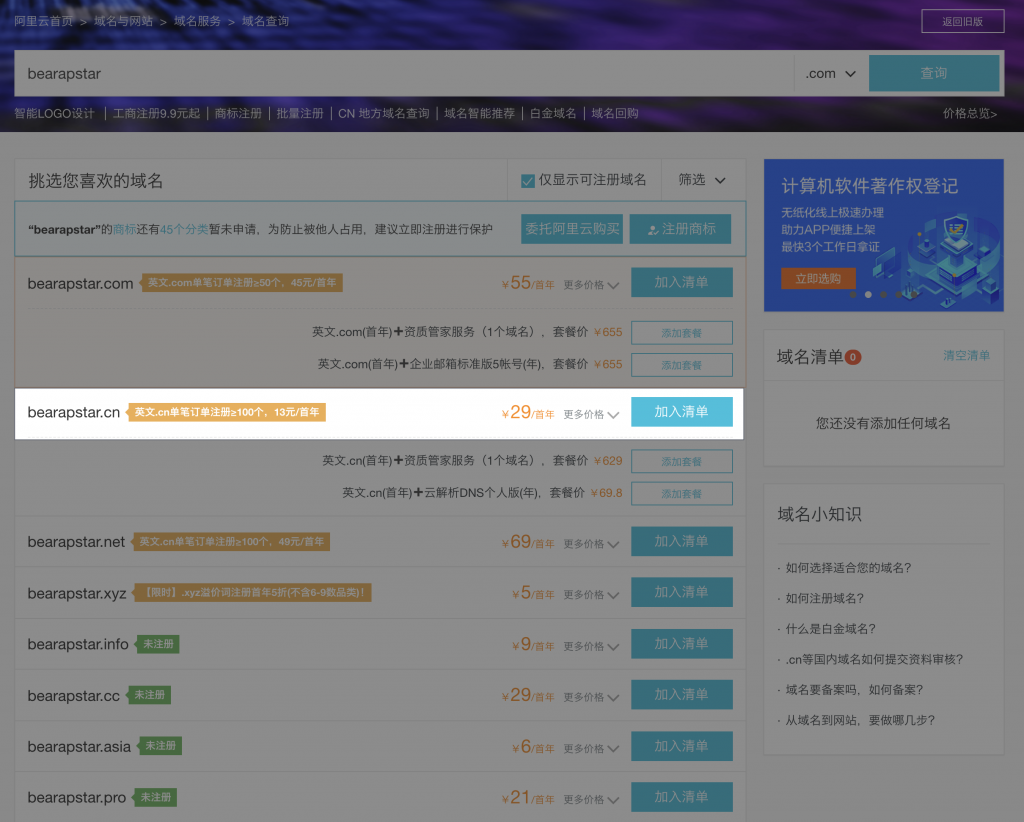Add bearapstar.net to the list
This screenshot has width=1024, height=822.
[681, 541]
